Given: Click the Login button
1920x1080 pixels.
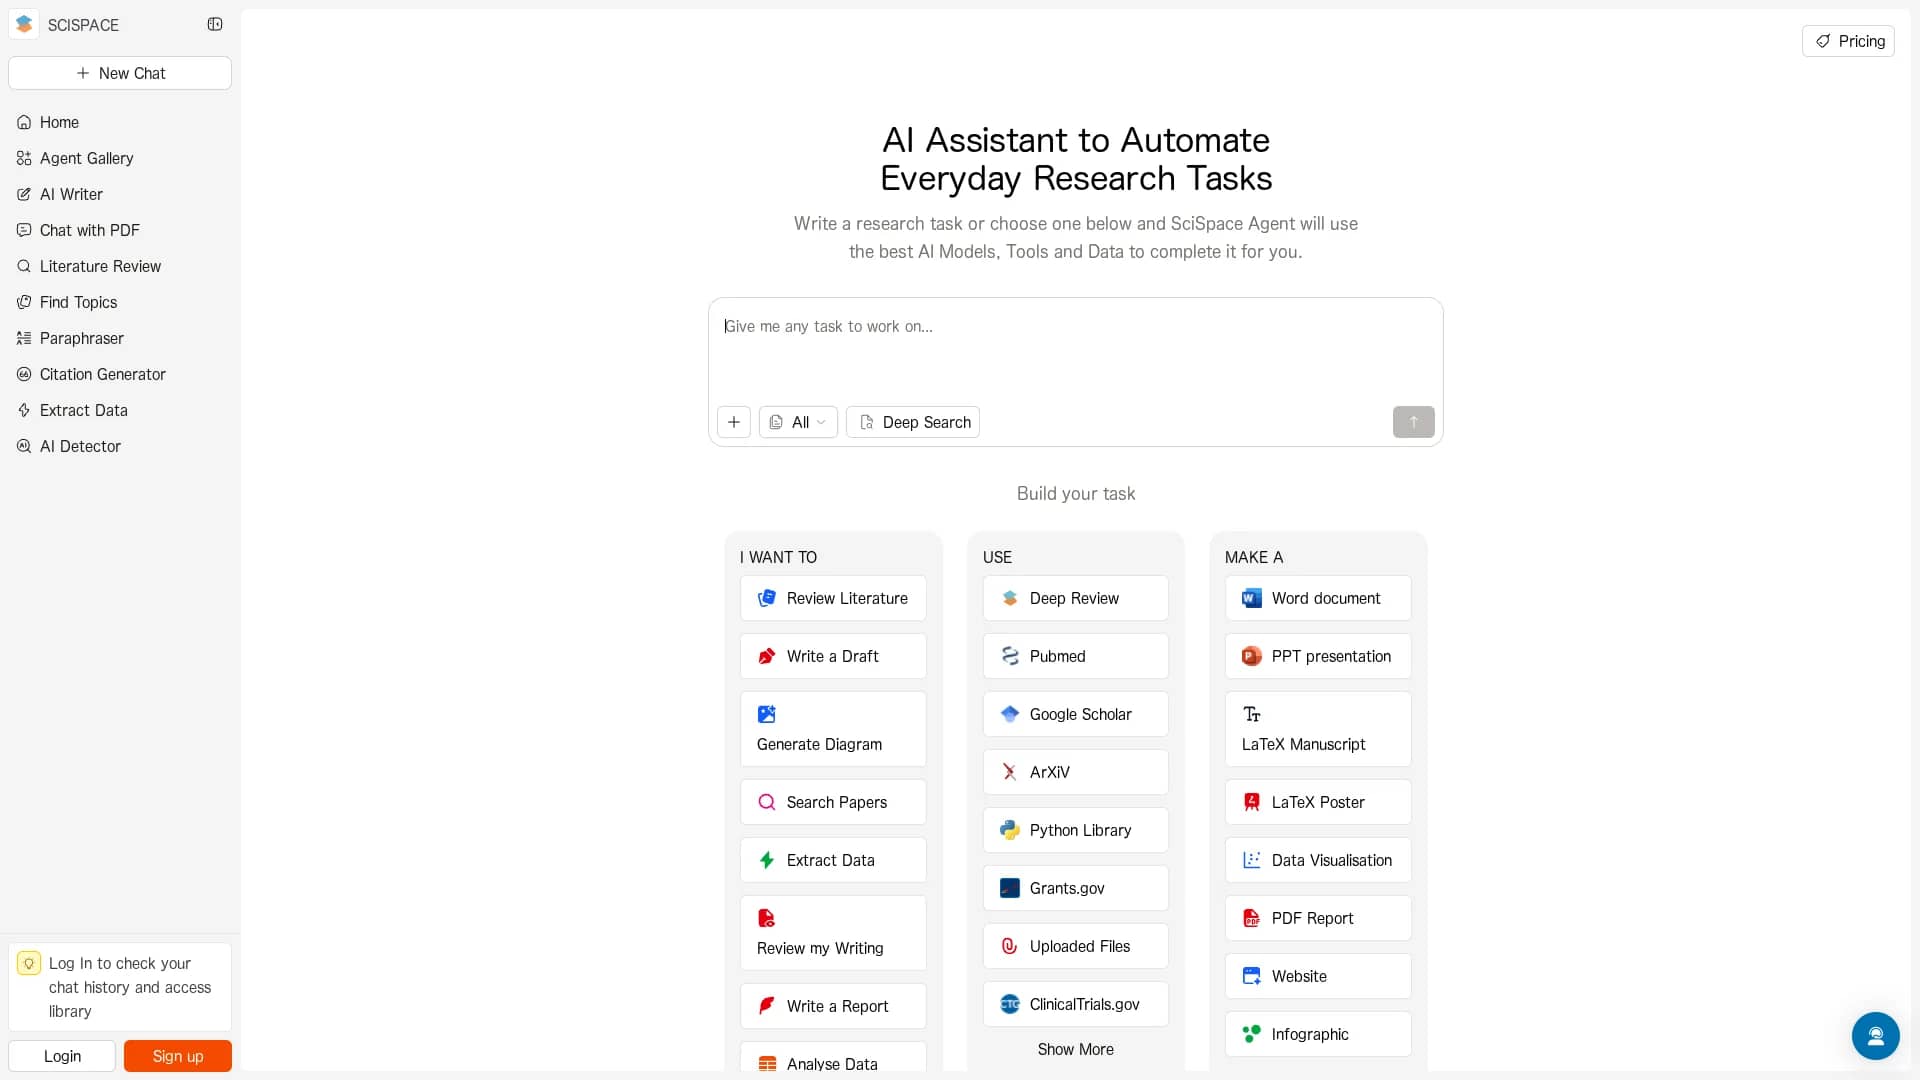Looking at the screenshot, I should click(62, 1056).
